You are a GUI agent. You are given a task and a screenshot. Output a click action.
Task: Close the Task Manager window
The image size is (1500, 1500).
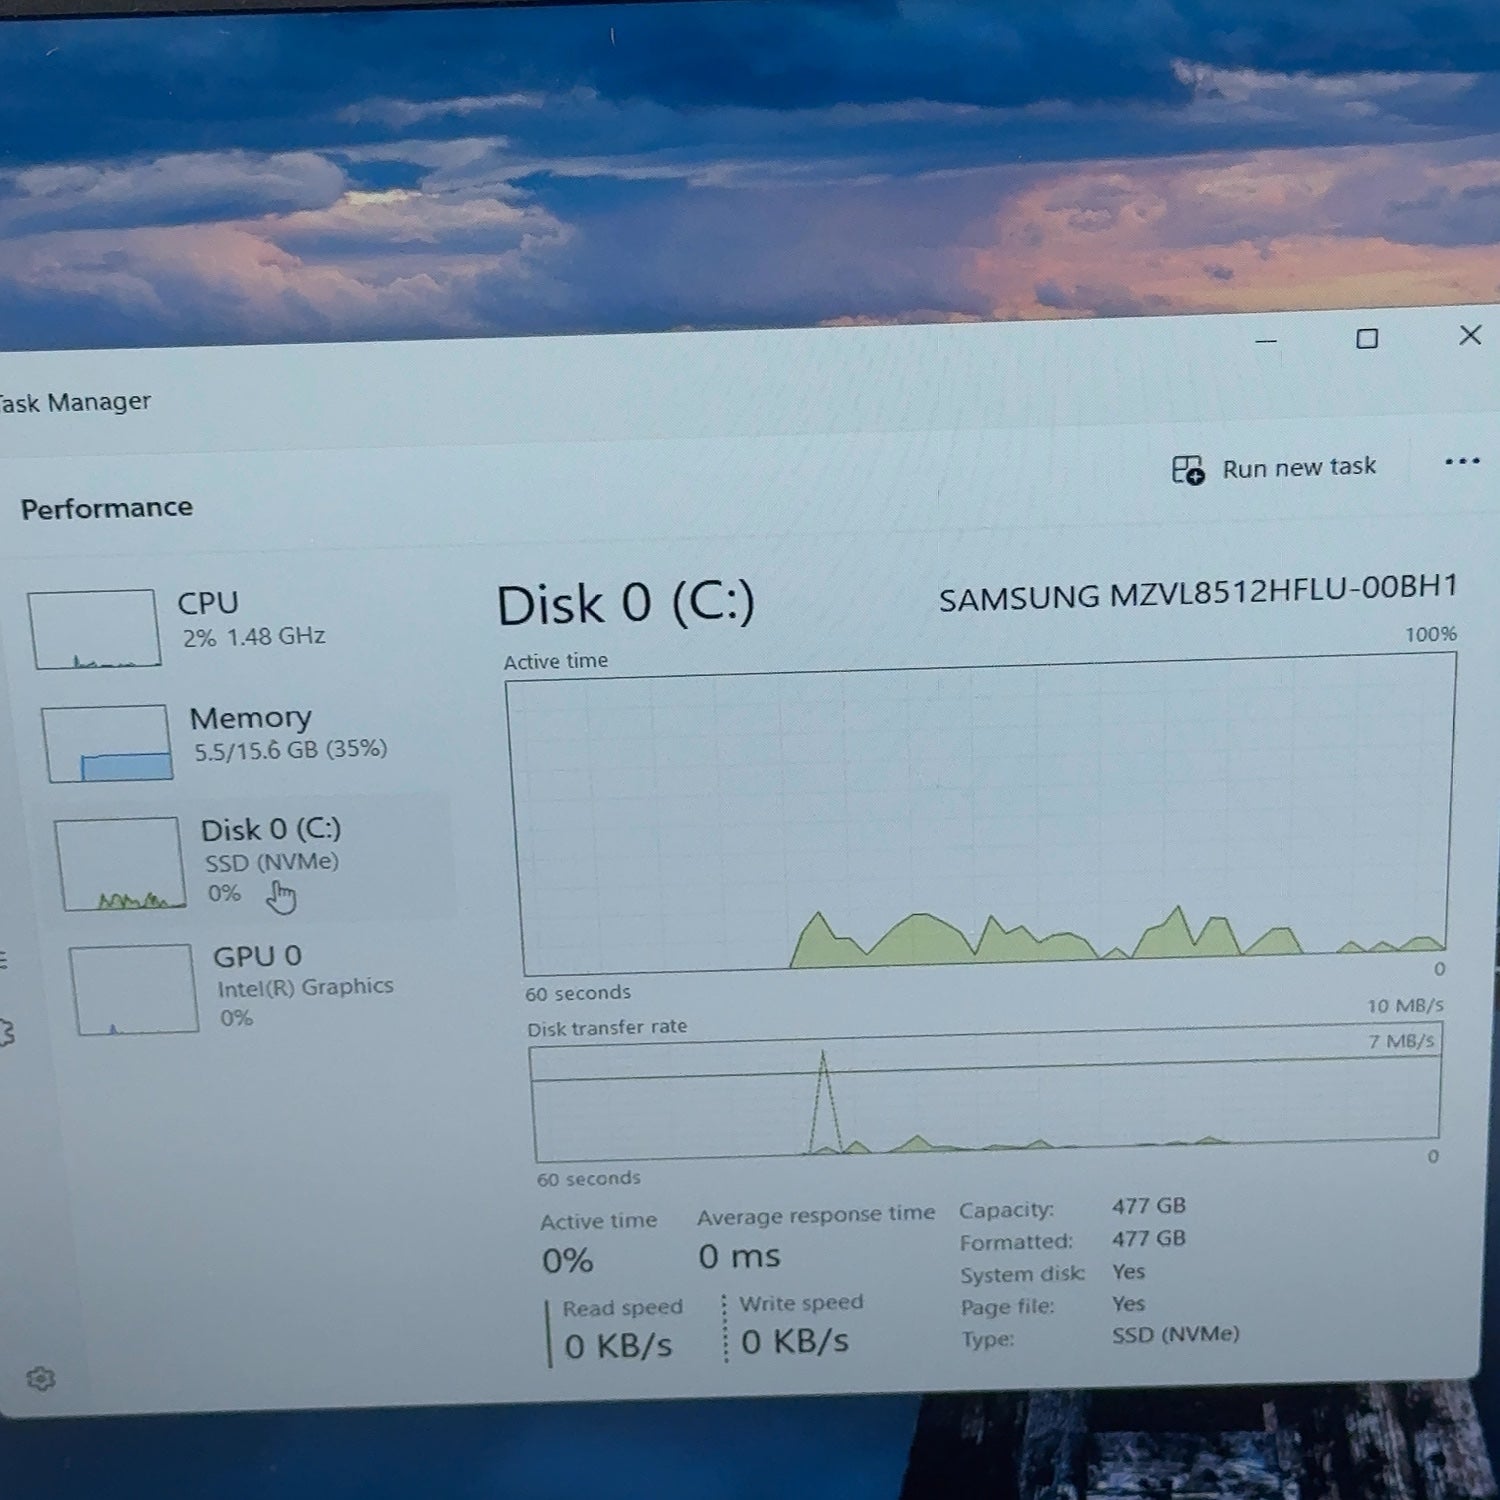[1470, 335]
